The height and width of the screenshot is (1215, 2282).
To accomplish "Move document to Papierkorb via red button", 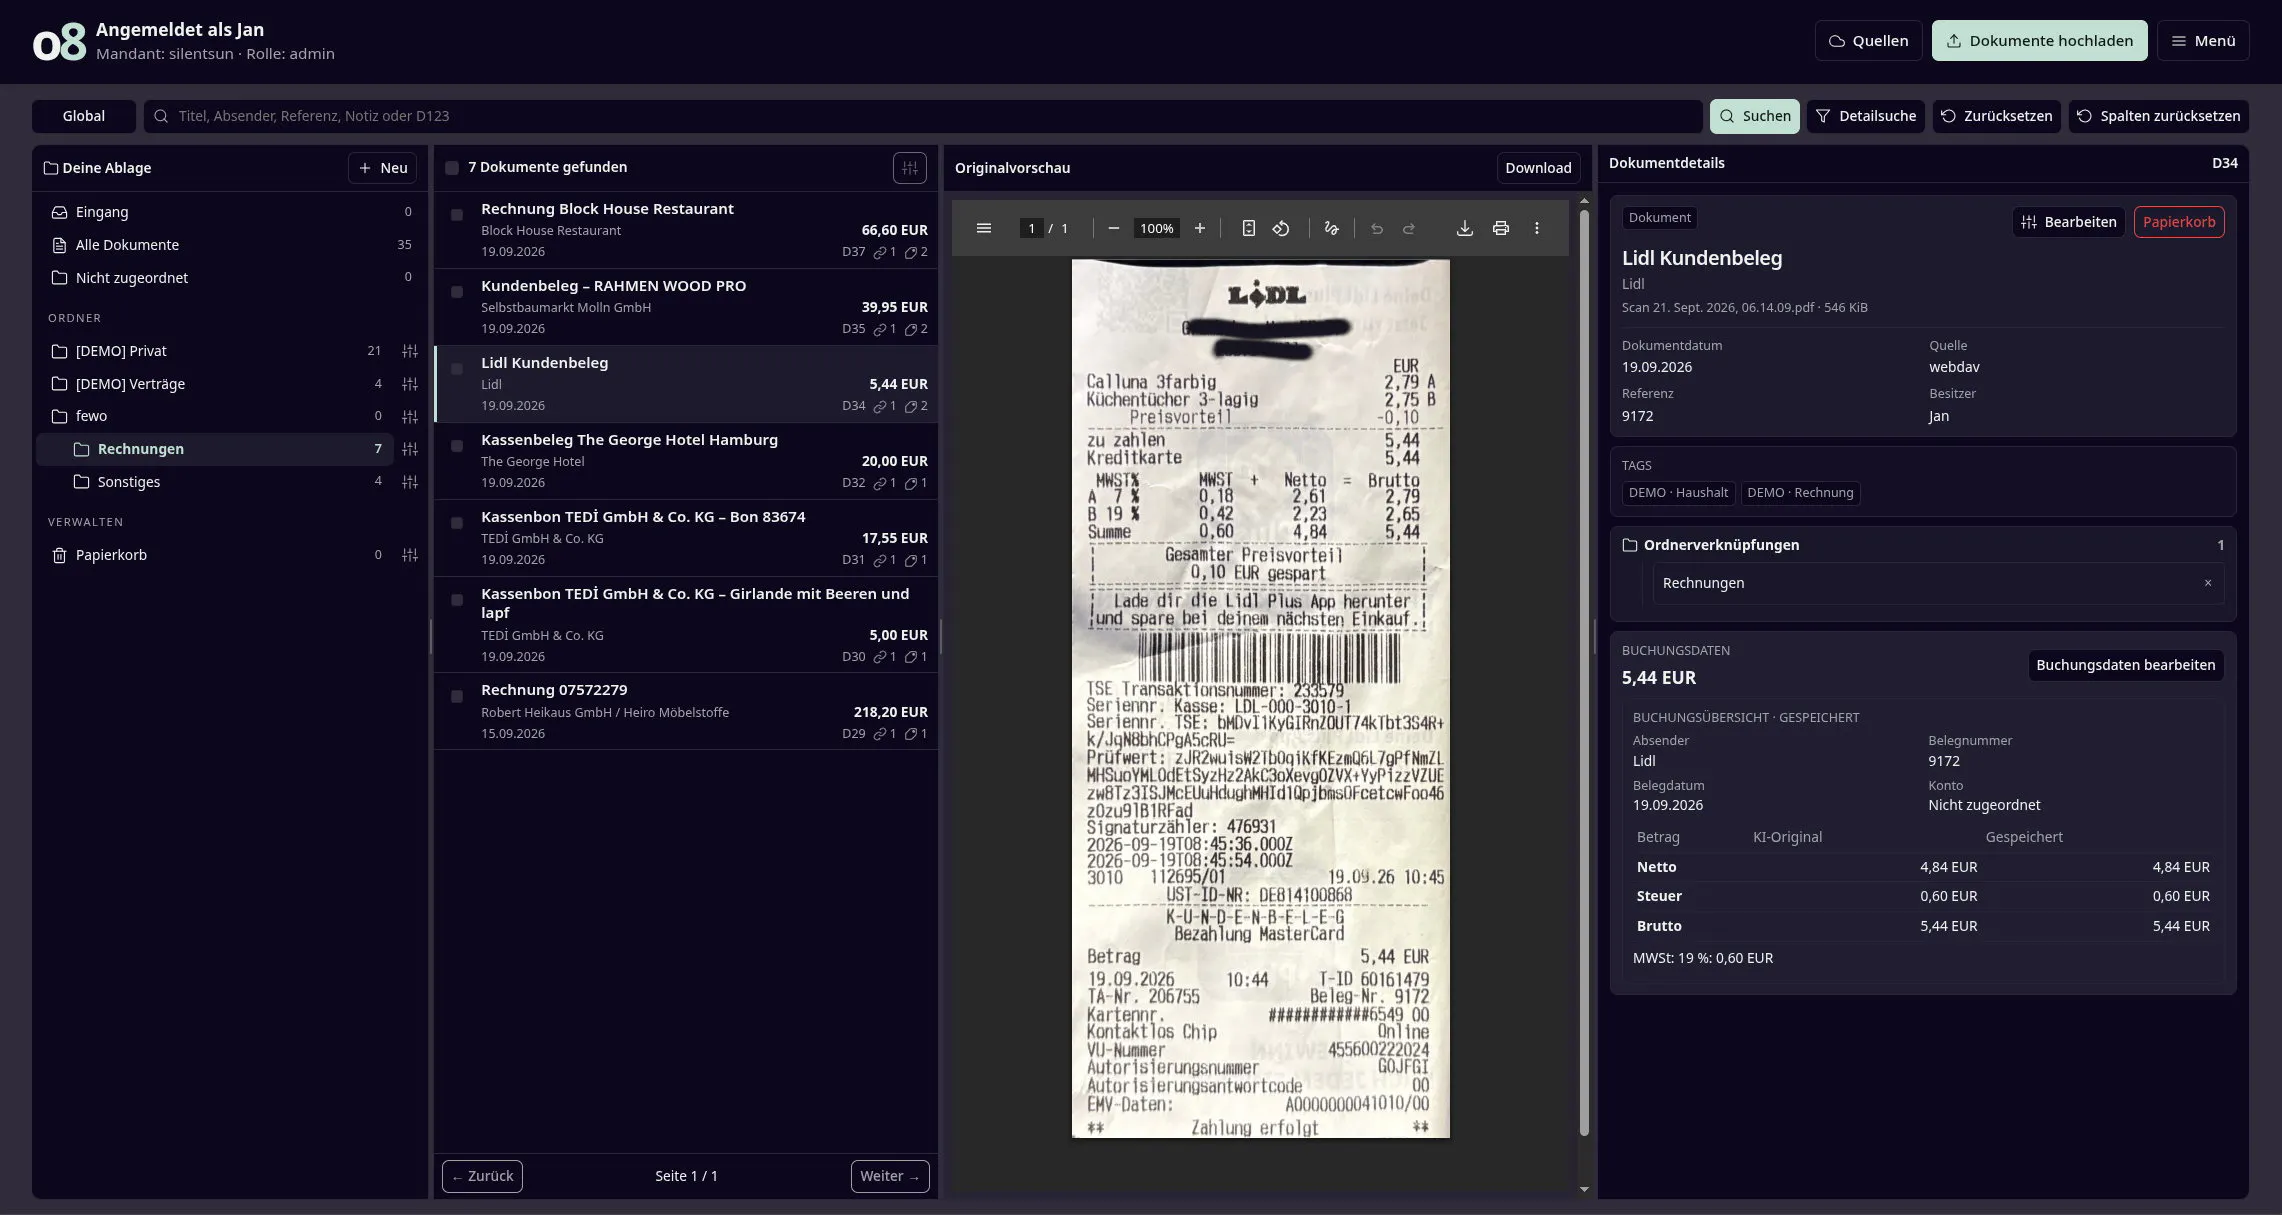I will tap(2179, 222).
